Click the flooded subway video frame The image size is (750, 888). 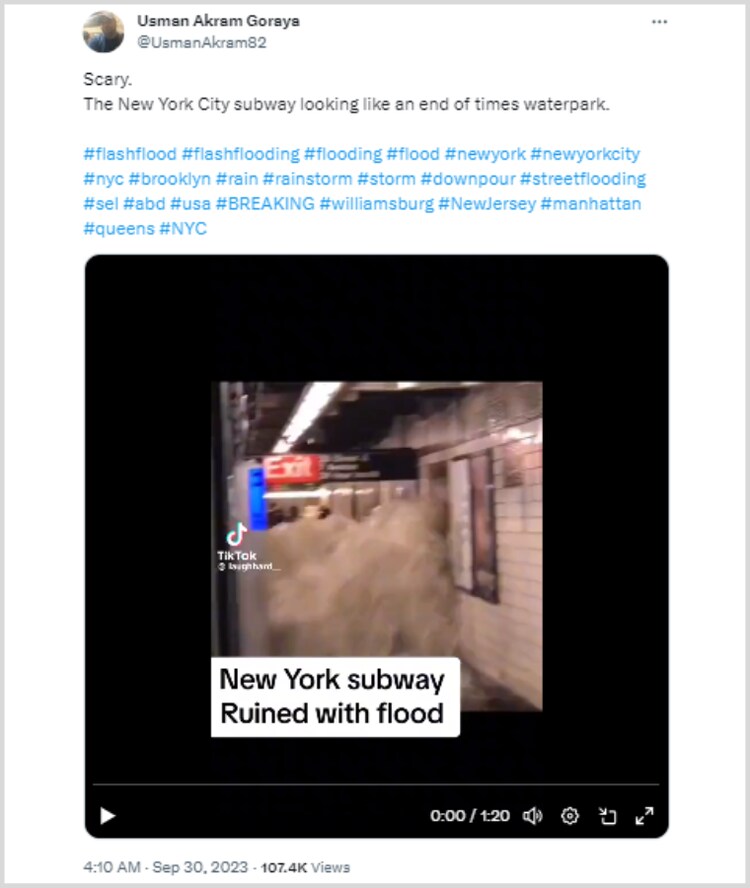tap(377, 547)
